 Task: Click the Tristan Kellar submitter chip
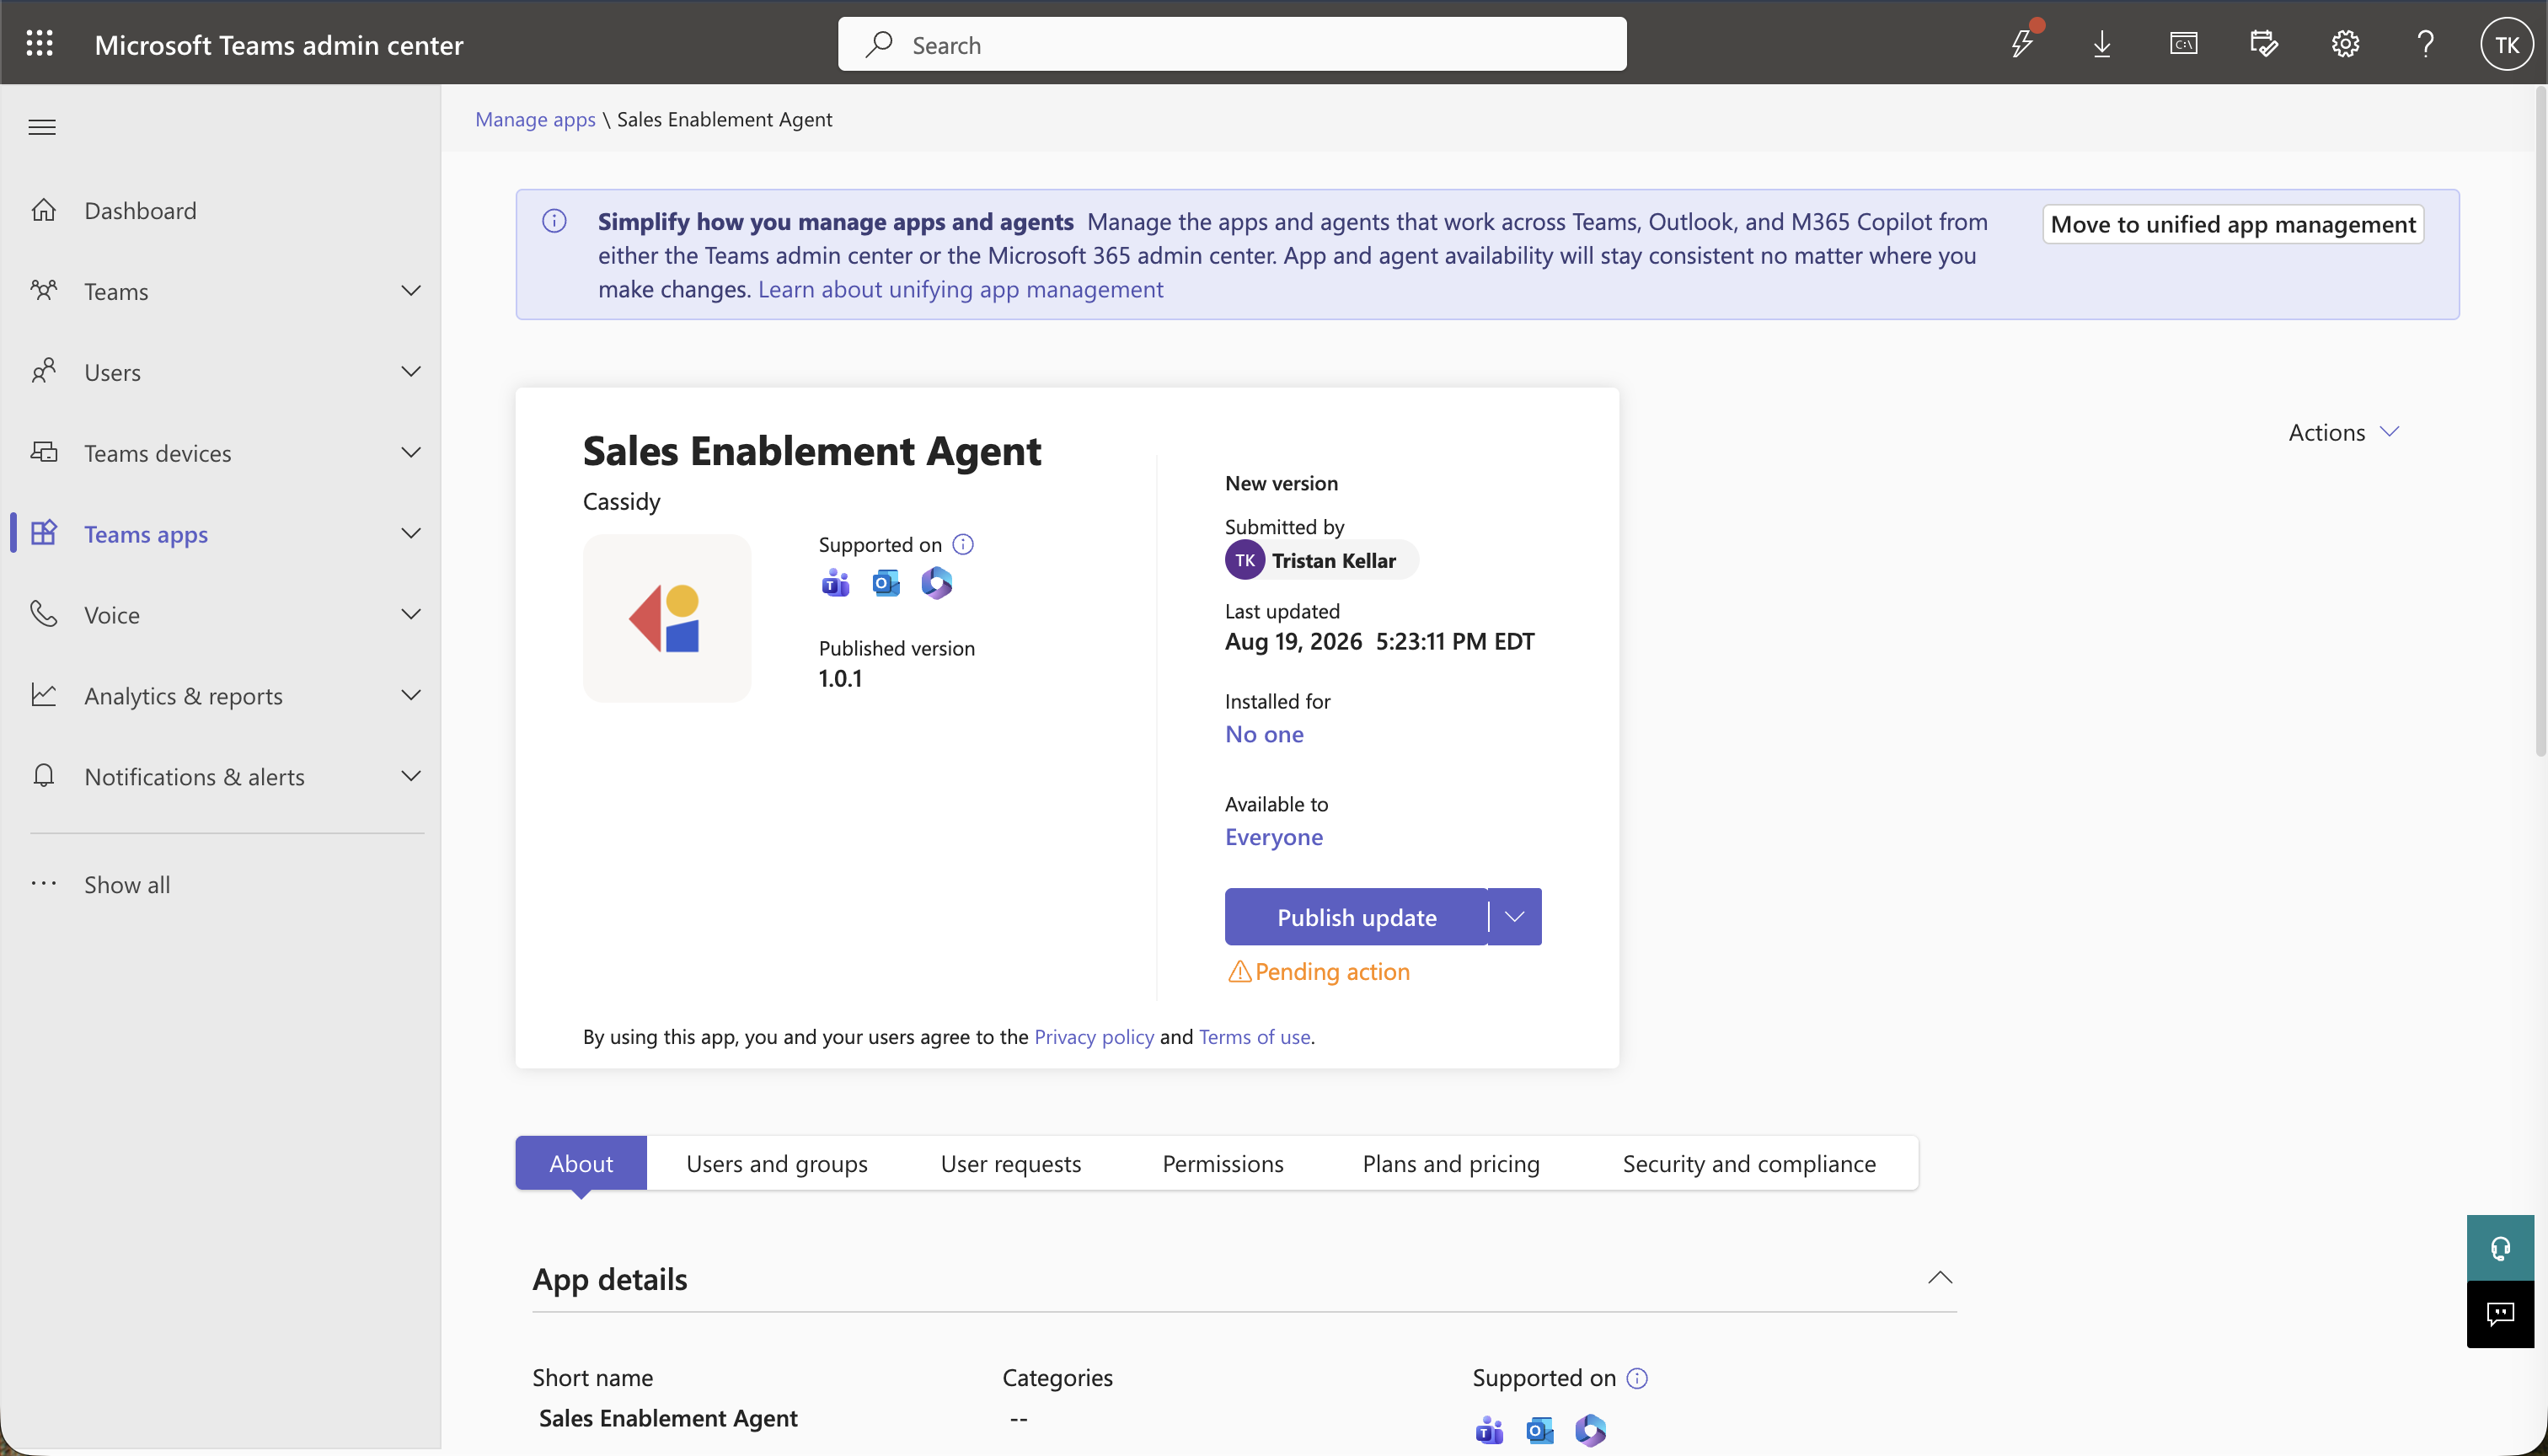(1321, 560)
